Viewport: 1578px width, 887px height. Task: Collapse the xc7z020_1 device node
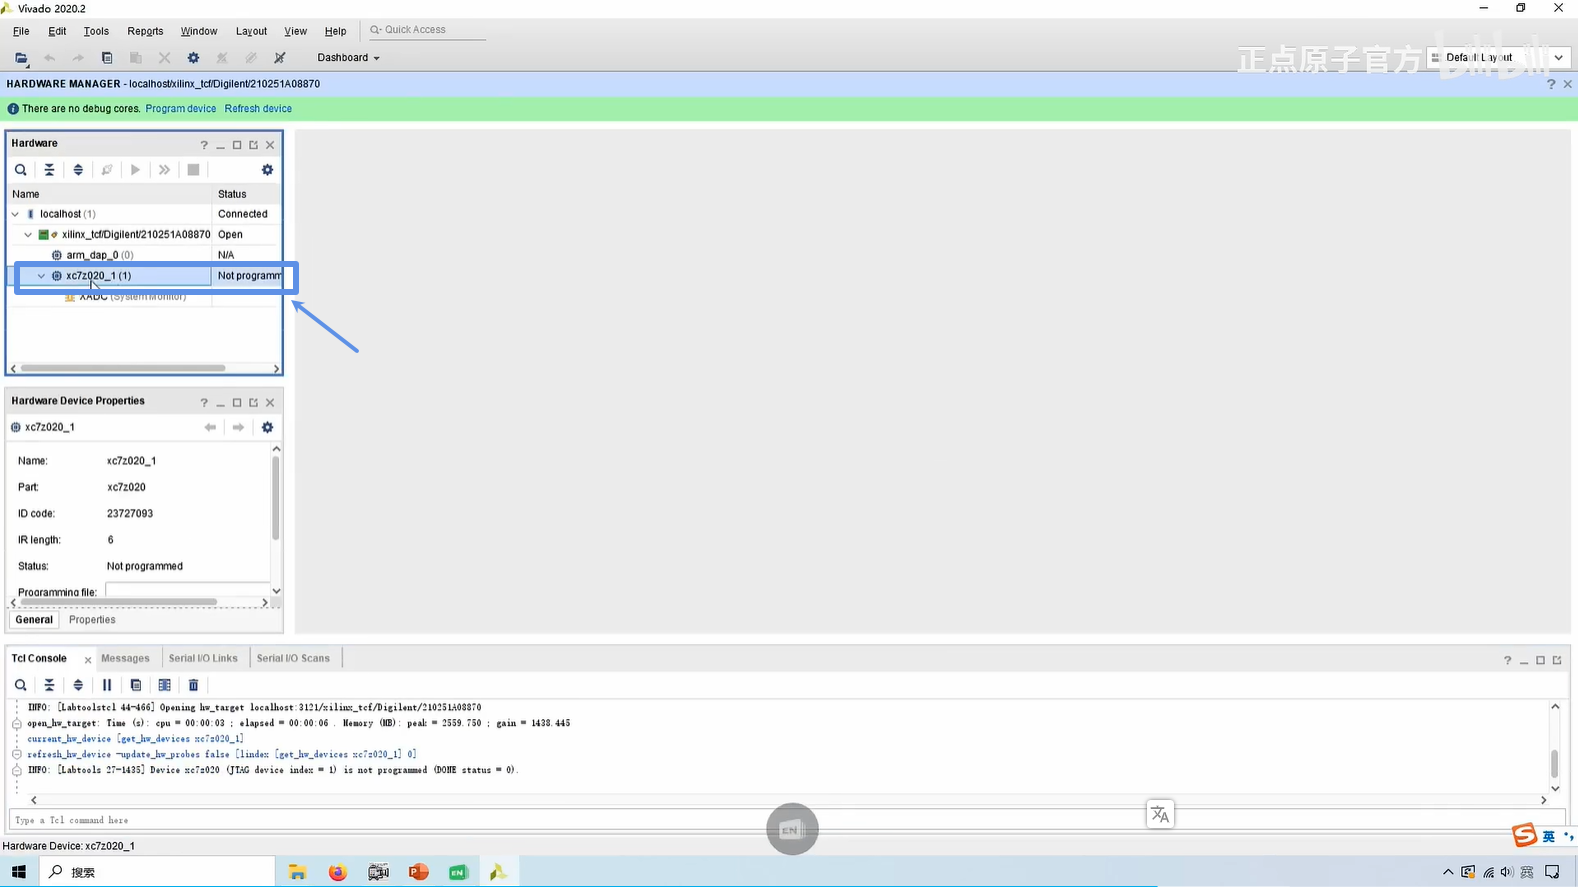[x=41, y=276]
